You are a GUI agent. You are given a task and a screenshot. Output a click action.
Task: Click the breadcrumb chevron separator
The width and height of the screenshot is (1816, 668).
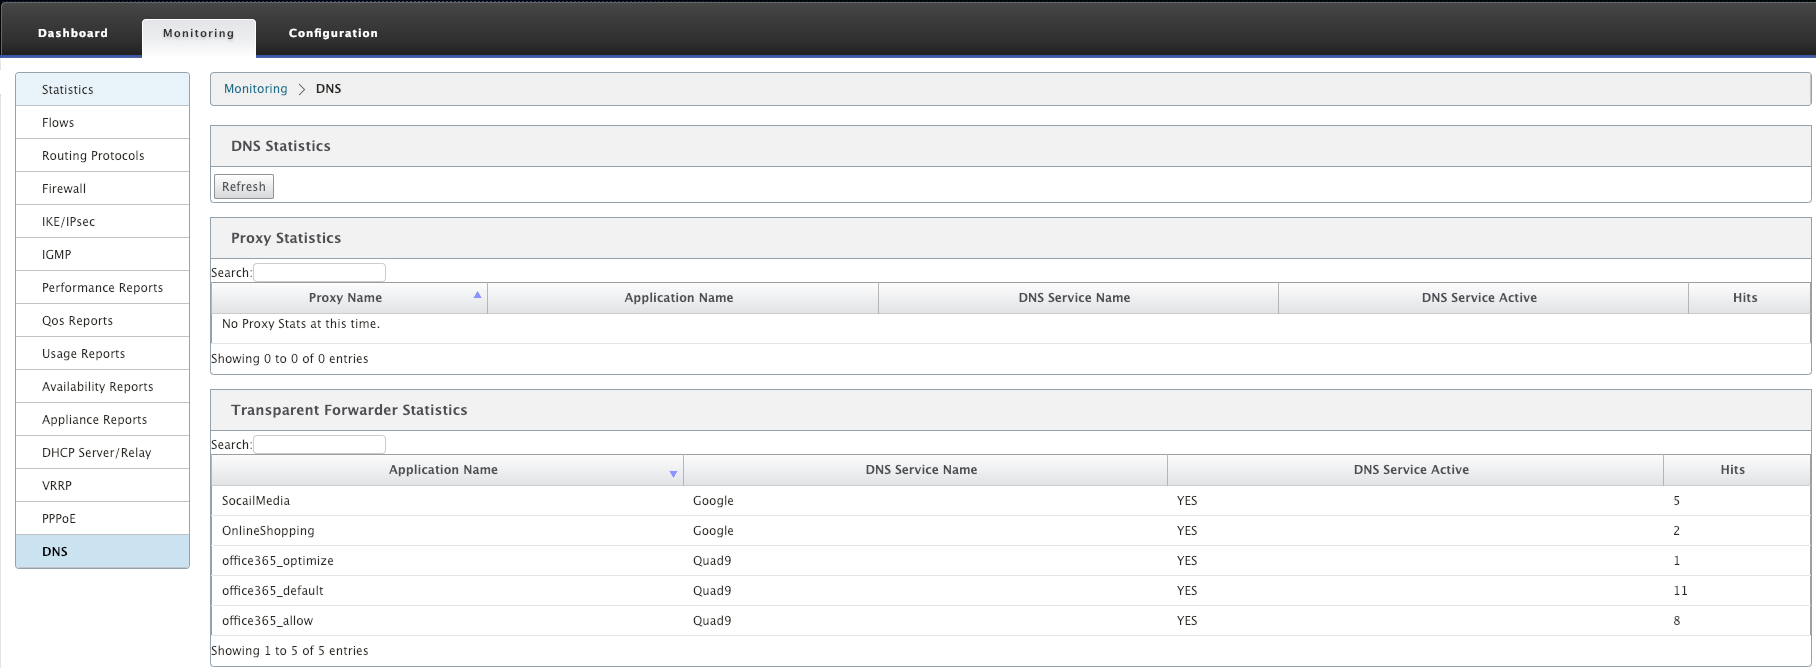pos(301,89)
